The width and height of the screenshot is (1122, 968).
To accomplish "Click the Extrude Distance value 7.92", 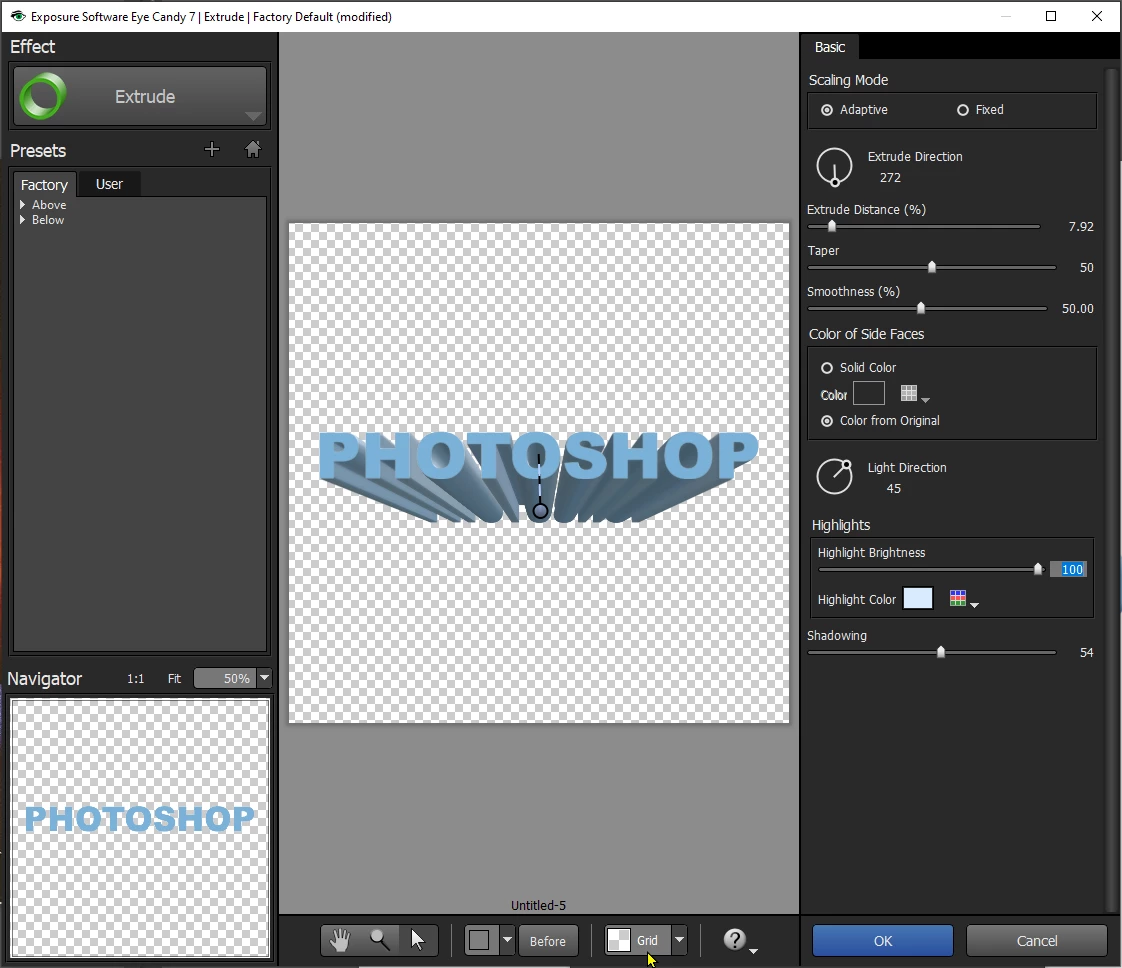I will click(1080, 226).
